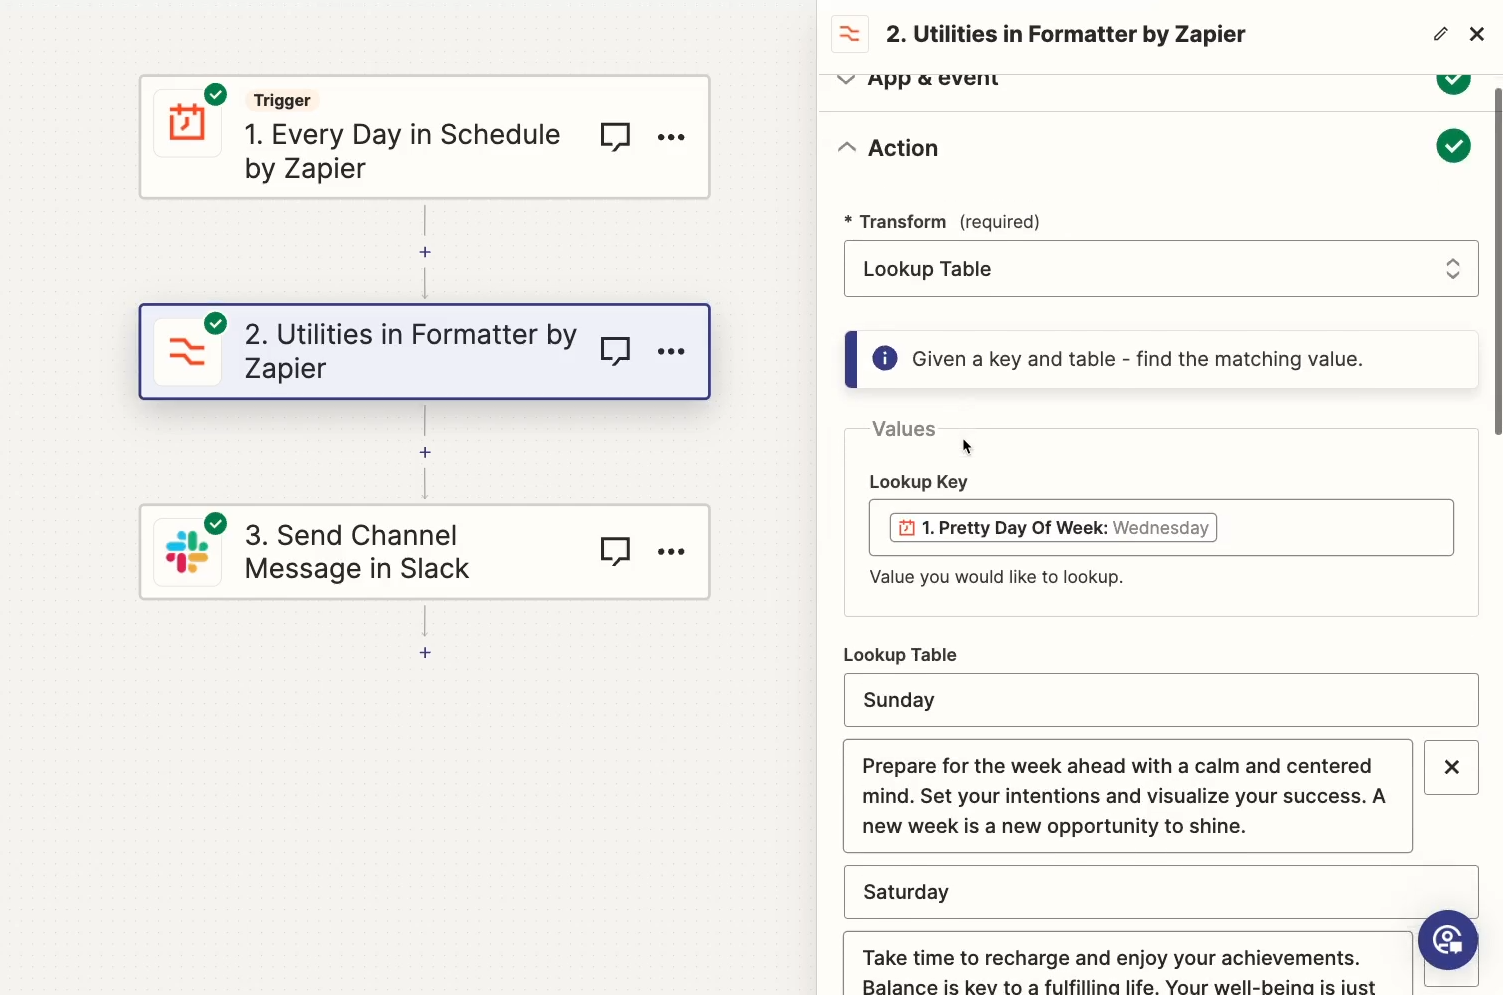Add a step between steps 2 and 3
The height and width of the screenshot is (995, 1503).
tap(425, 452)
